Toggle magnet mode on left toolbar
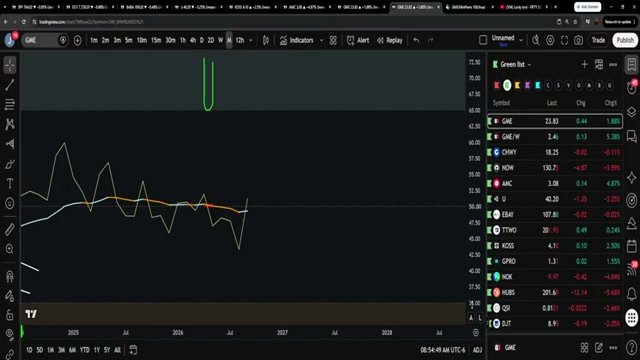The width and height of the screenshot is (640, 360). click(10, 276)
